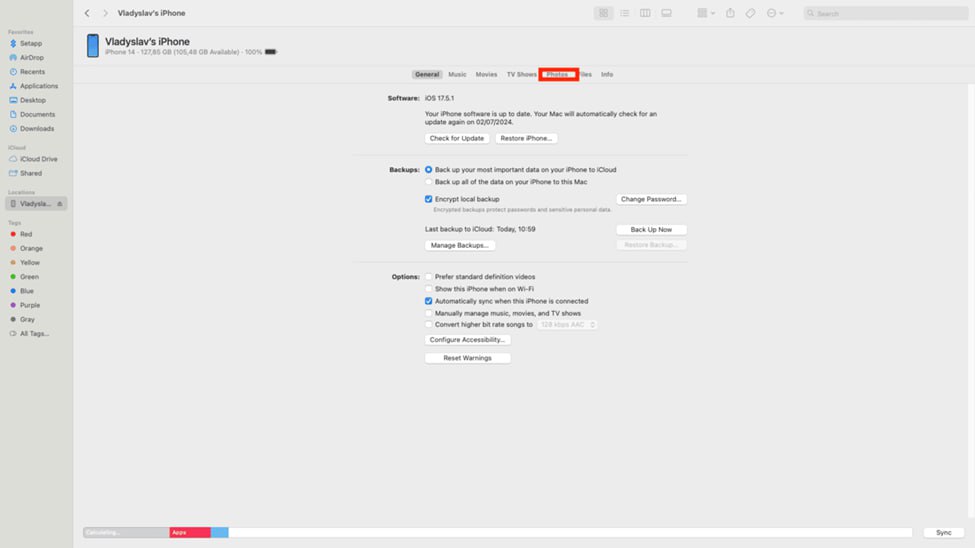Switch to the Music tab

tap(457, 75)
